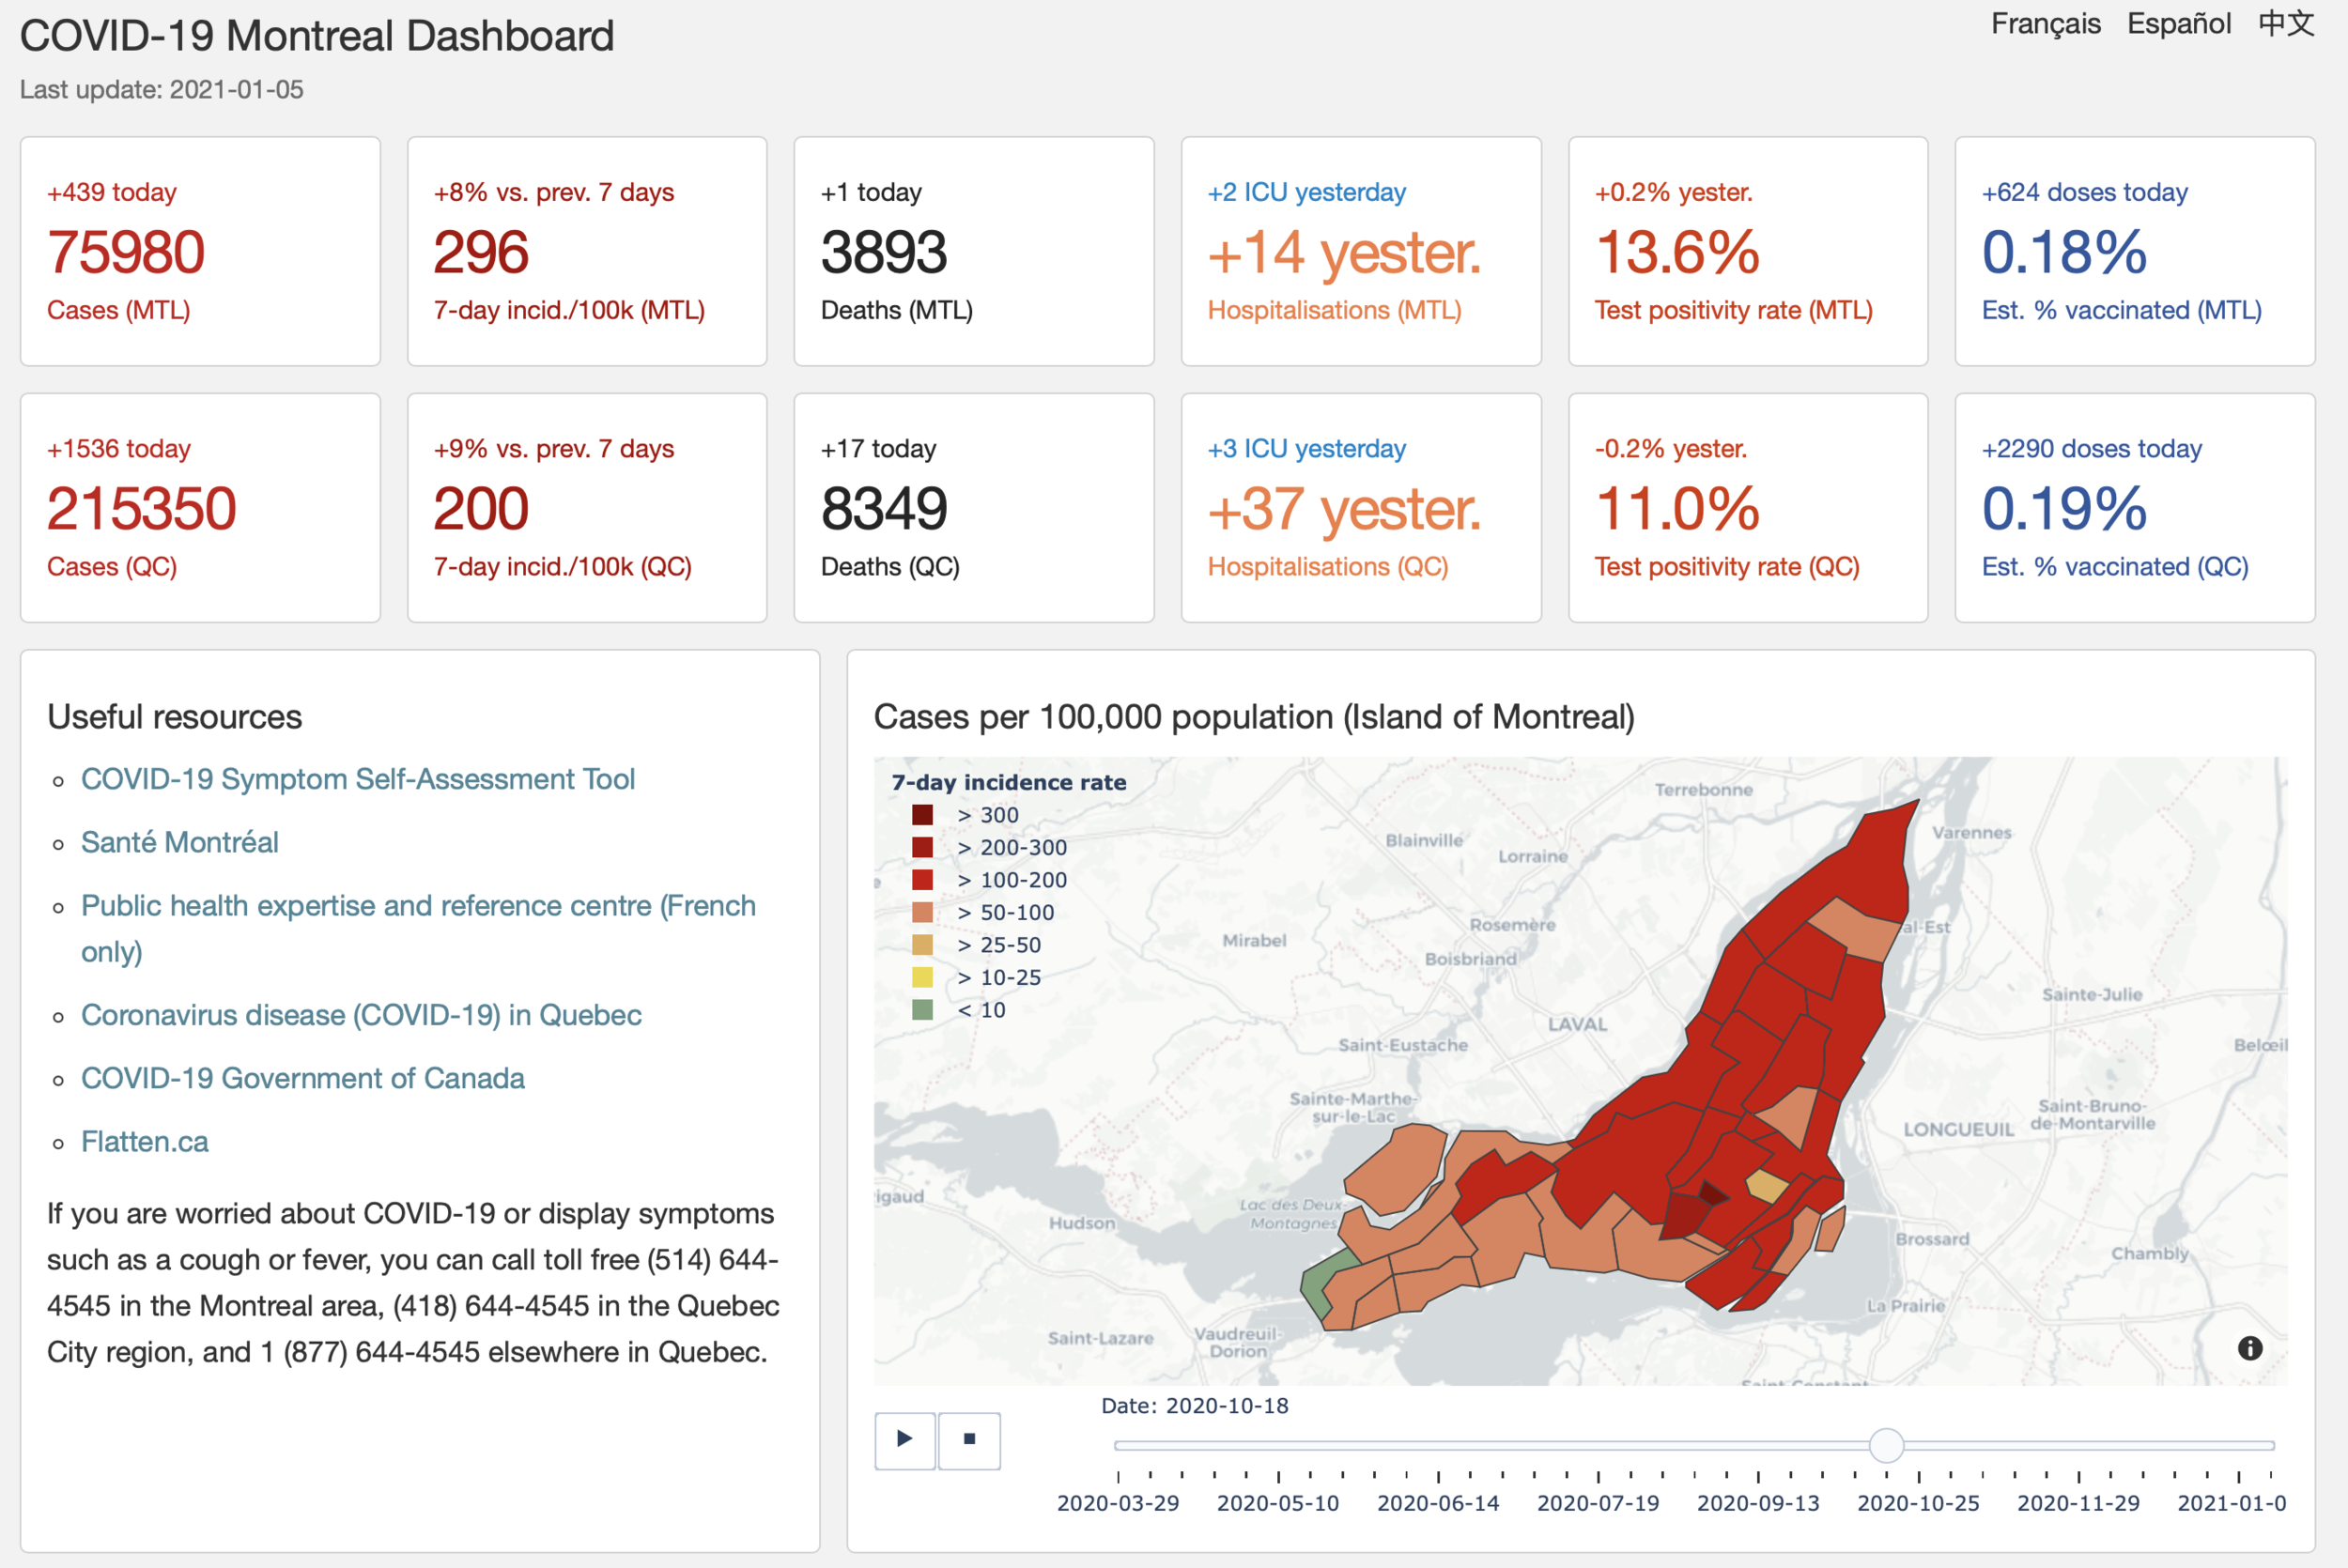Image resolution: width=2348 pixels, height=1568 pixels.
Task: Open the Flatten.ca link
Action: 145,1141
